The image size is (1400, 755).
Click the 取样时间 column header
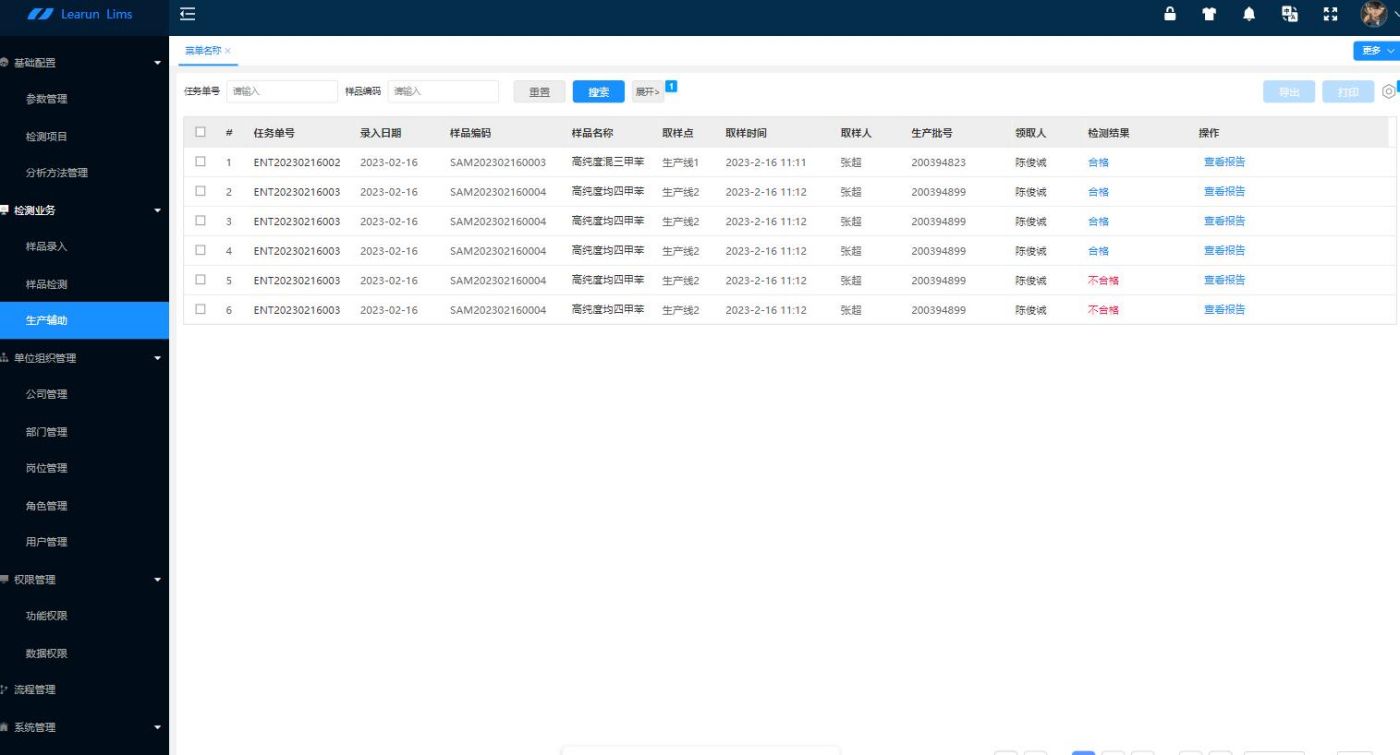746,133
